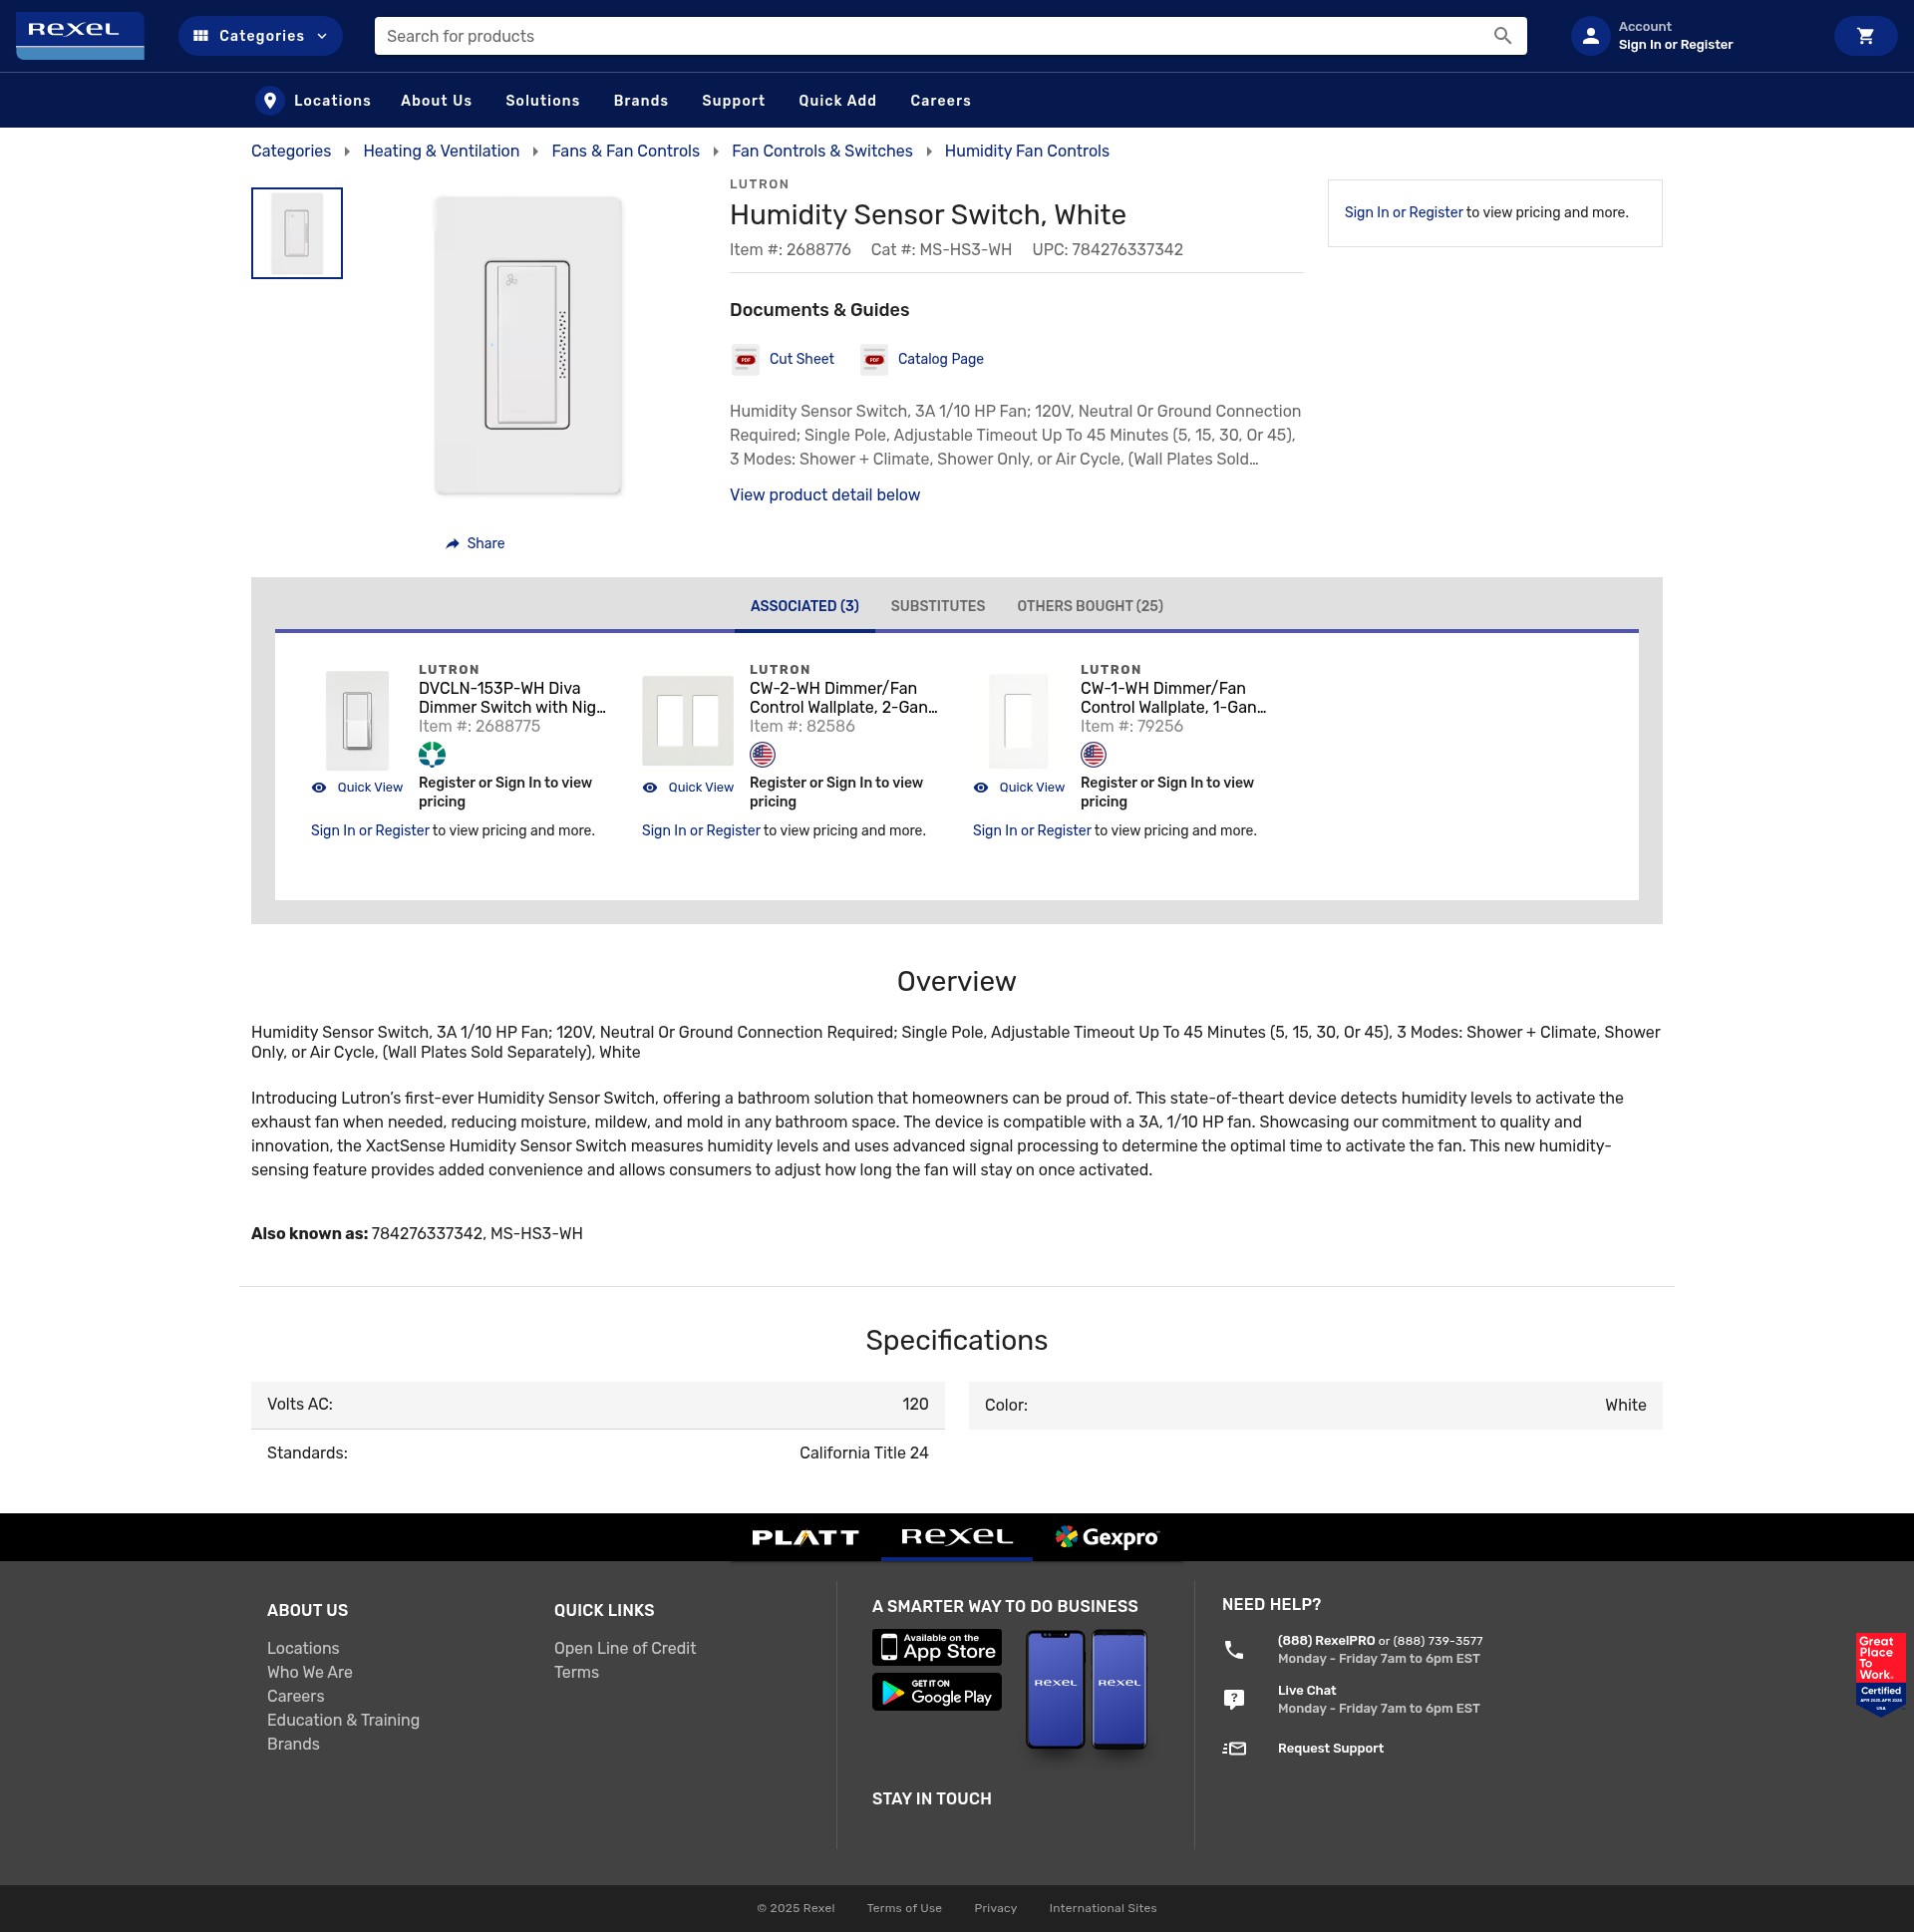Toggle Quick View eye for DVCLN-153P-WH
The width and height of the screenshot is (1914, 1932).
tap(319, 788)
